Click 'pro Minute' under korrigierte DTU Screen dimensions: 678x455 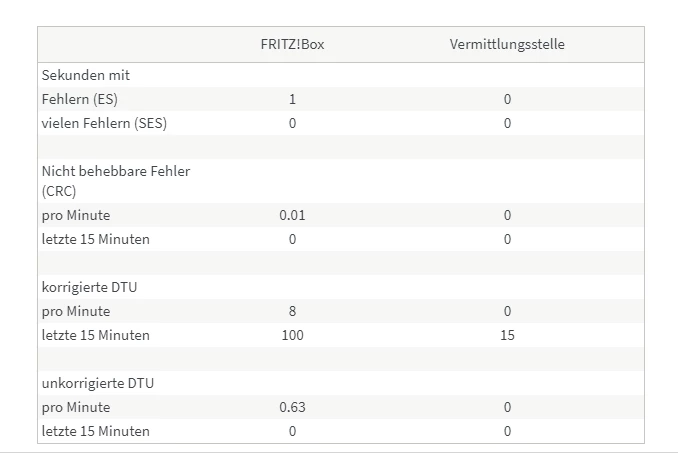click(76, 311)
